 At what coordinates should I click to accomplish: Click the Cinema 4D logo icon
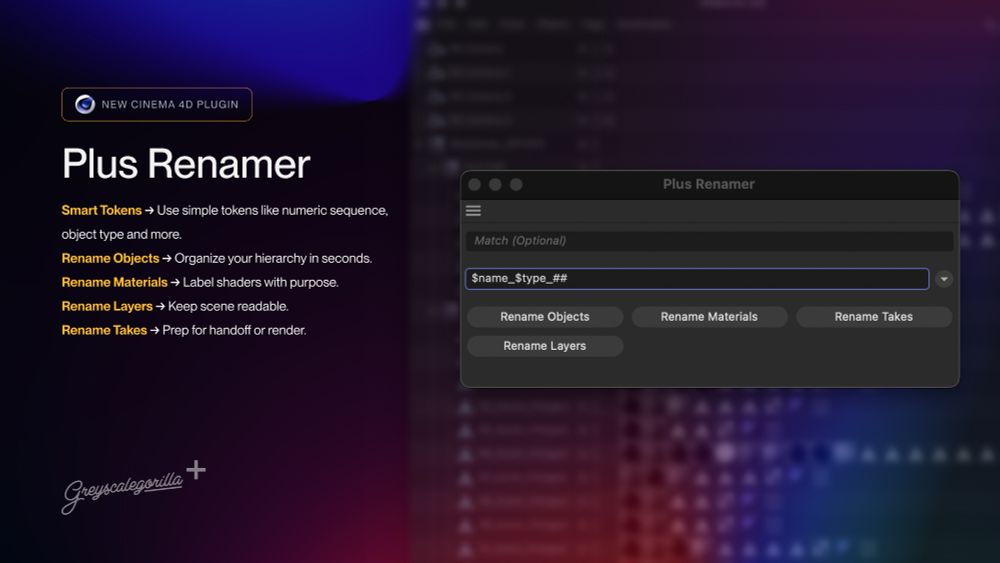(85, 104)
